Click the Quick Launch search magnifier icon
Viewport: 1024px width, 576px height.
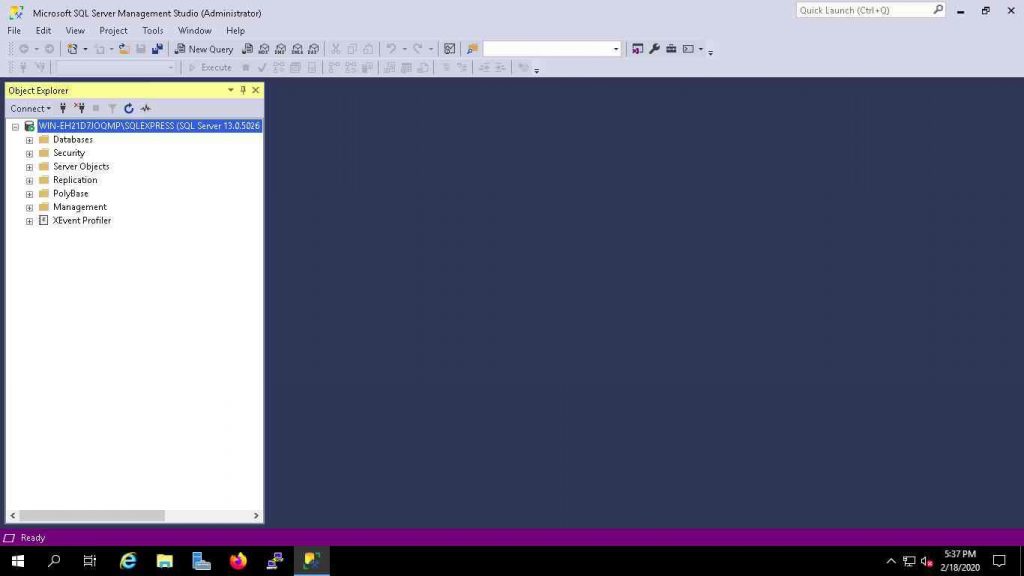click(x=937, y=9)
